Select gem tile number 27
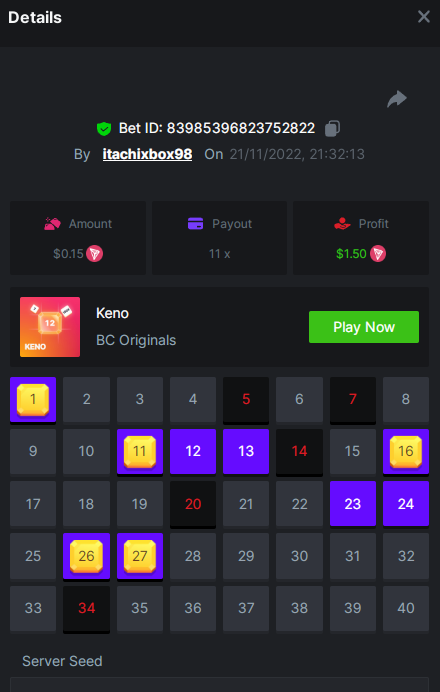This screenshot has width=440, height=692. [x=140, y=557]
